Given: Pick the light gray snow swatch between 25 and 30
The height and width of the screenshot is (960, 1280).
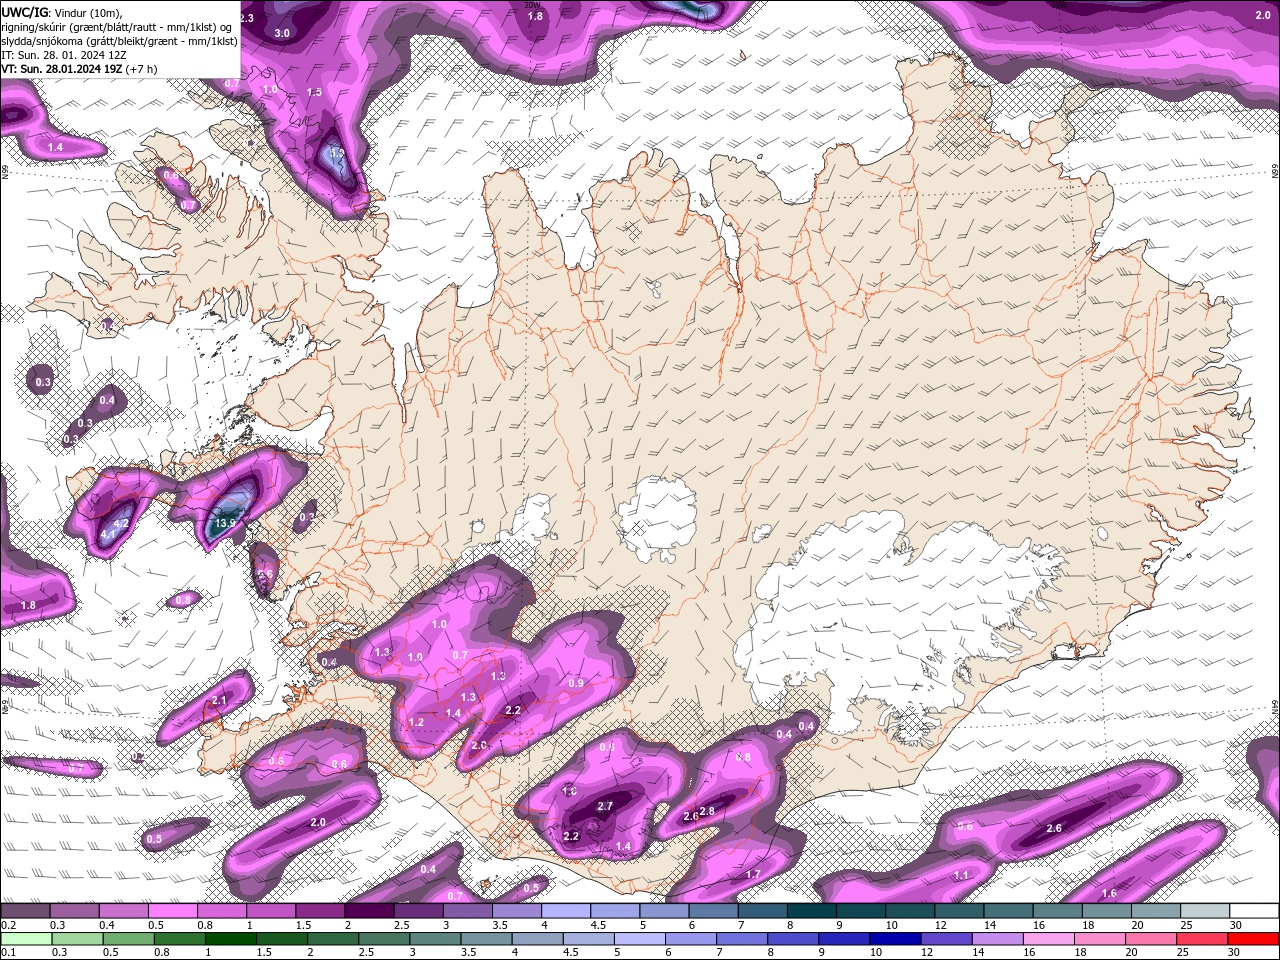Looking at the screenshot, I should coord(1205,911).
